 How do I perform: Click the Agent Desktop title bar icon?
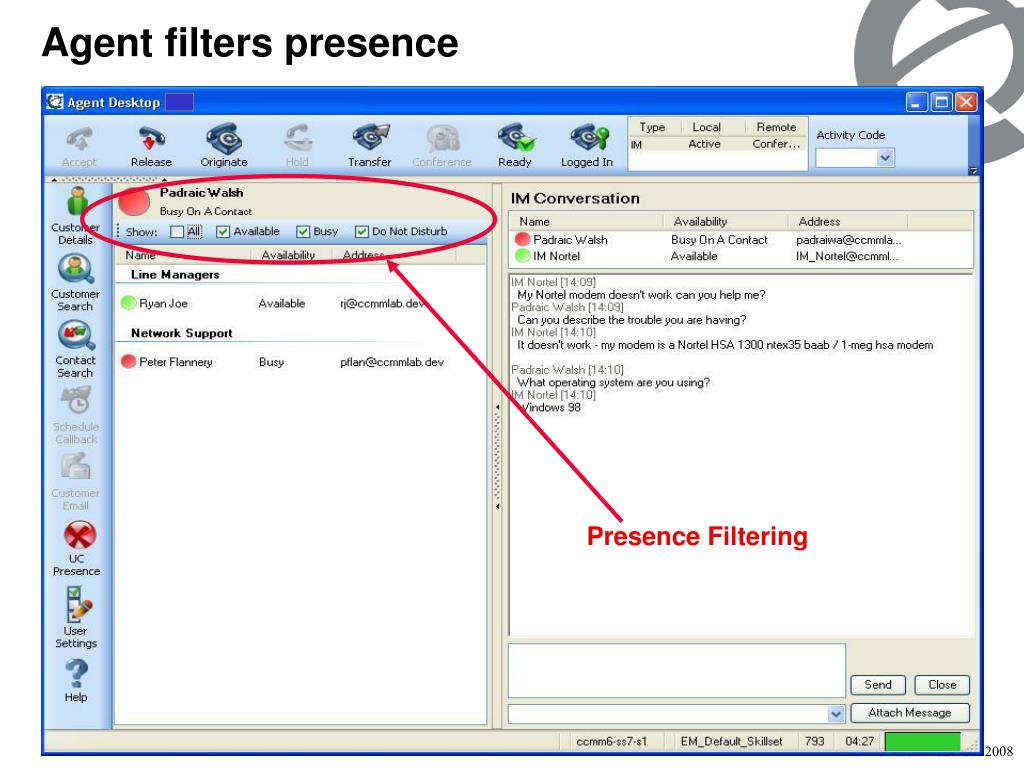55,102
